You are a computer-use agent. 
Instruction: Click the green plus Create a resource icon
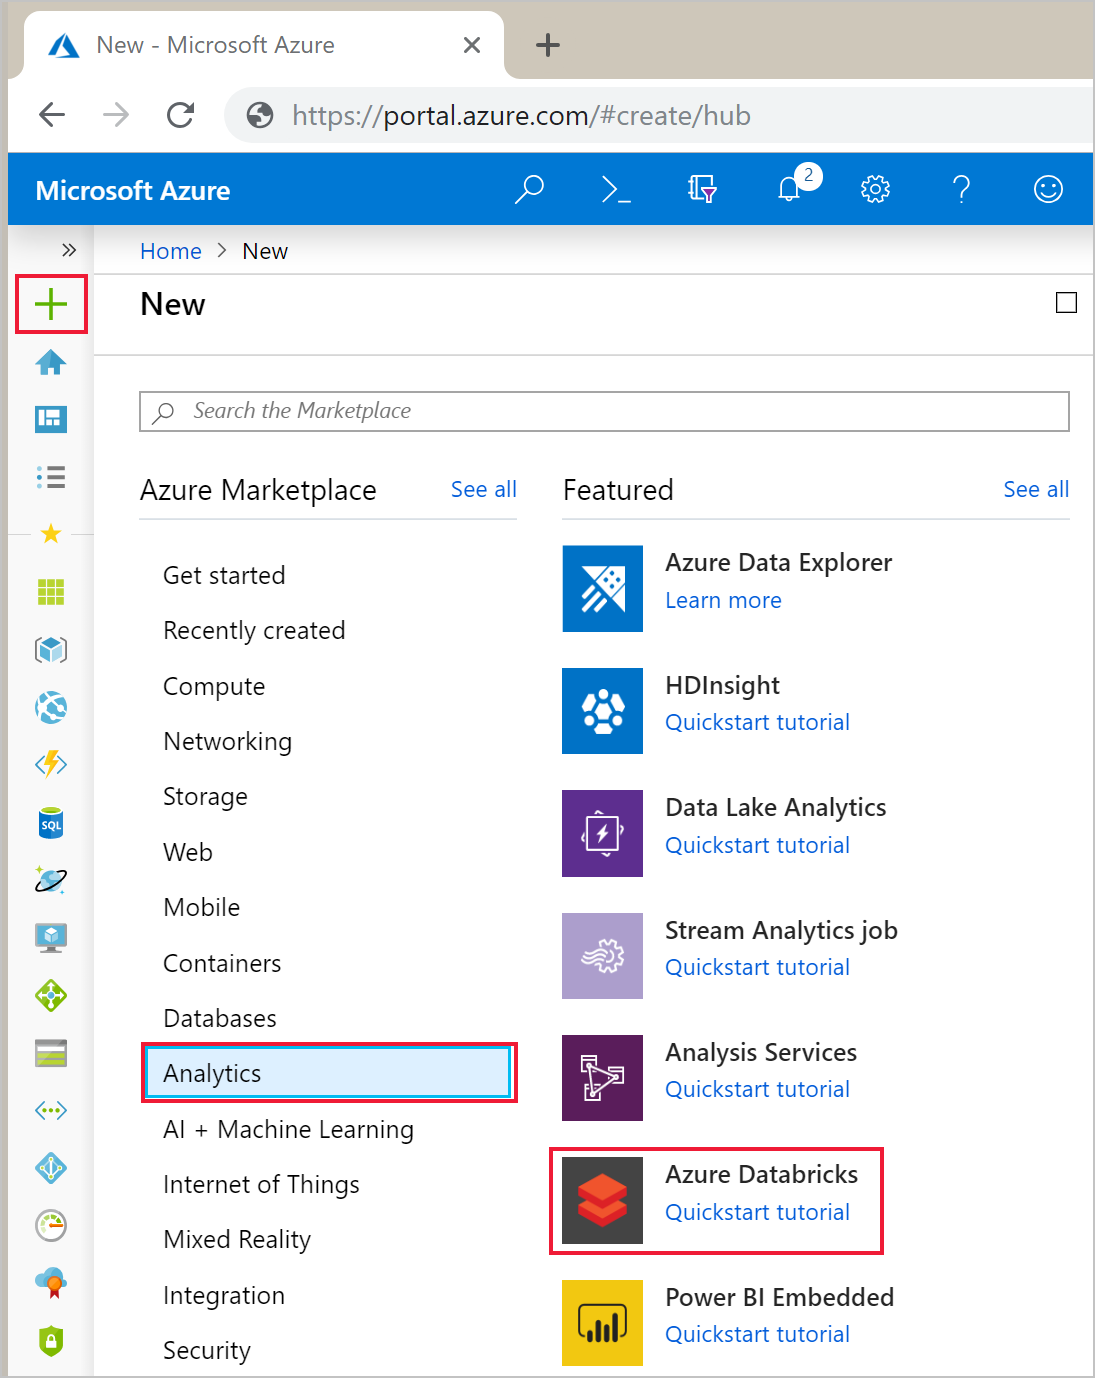(51, 304)
